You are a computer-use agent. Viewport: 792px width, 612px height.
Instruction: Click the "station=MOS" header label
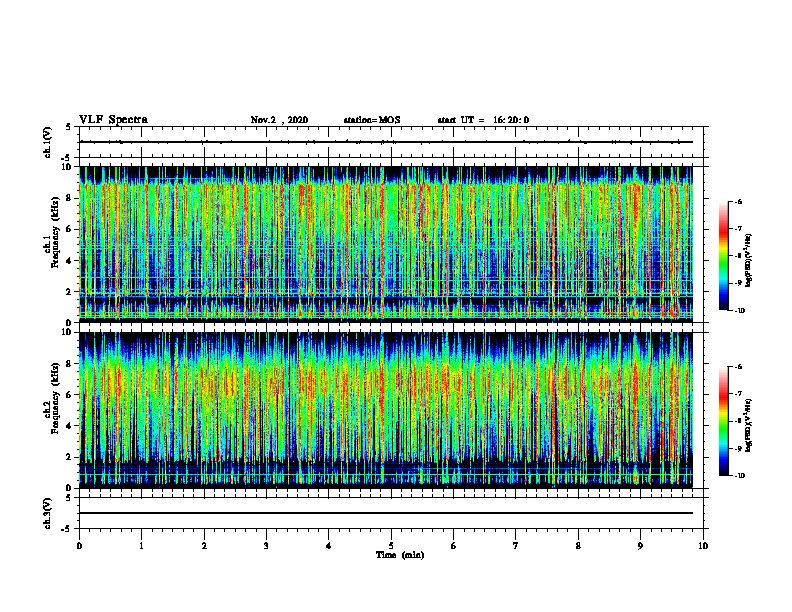click(372, 120)
